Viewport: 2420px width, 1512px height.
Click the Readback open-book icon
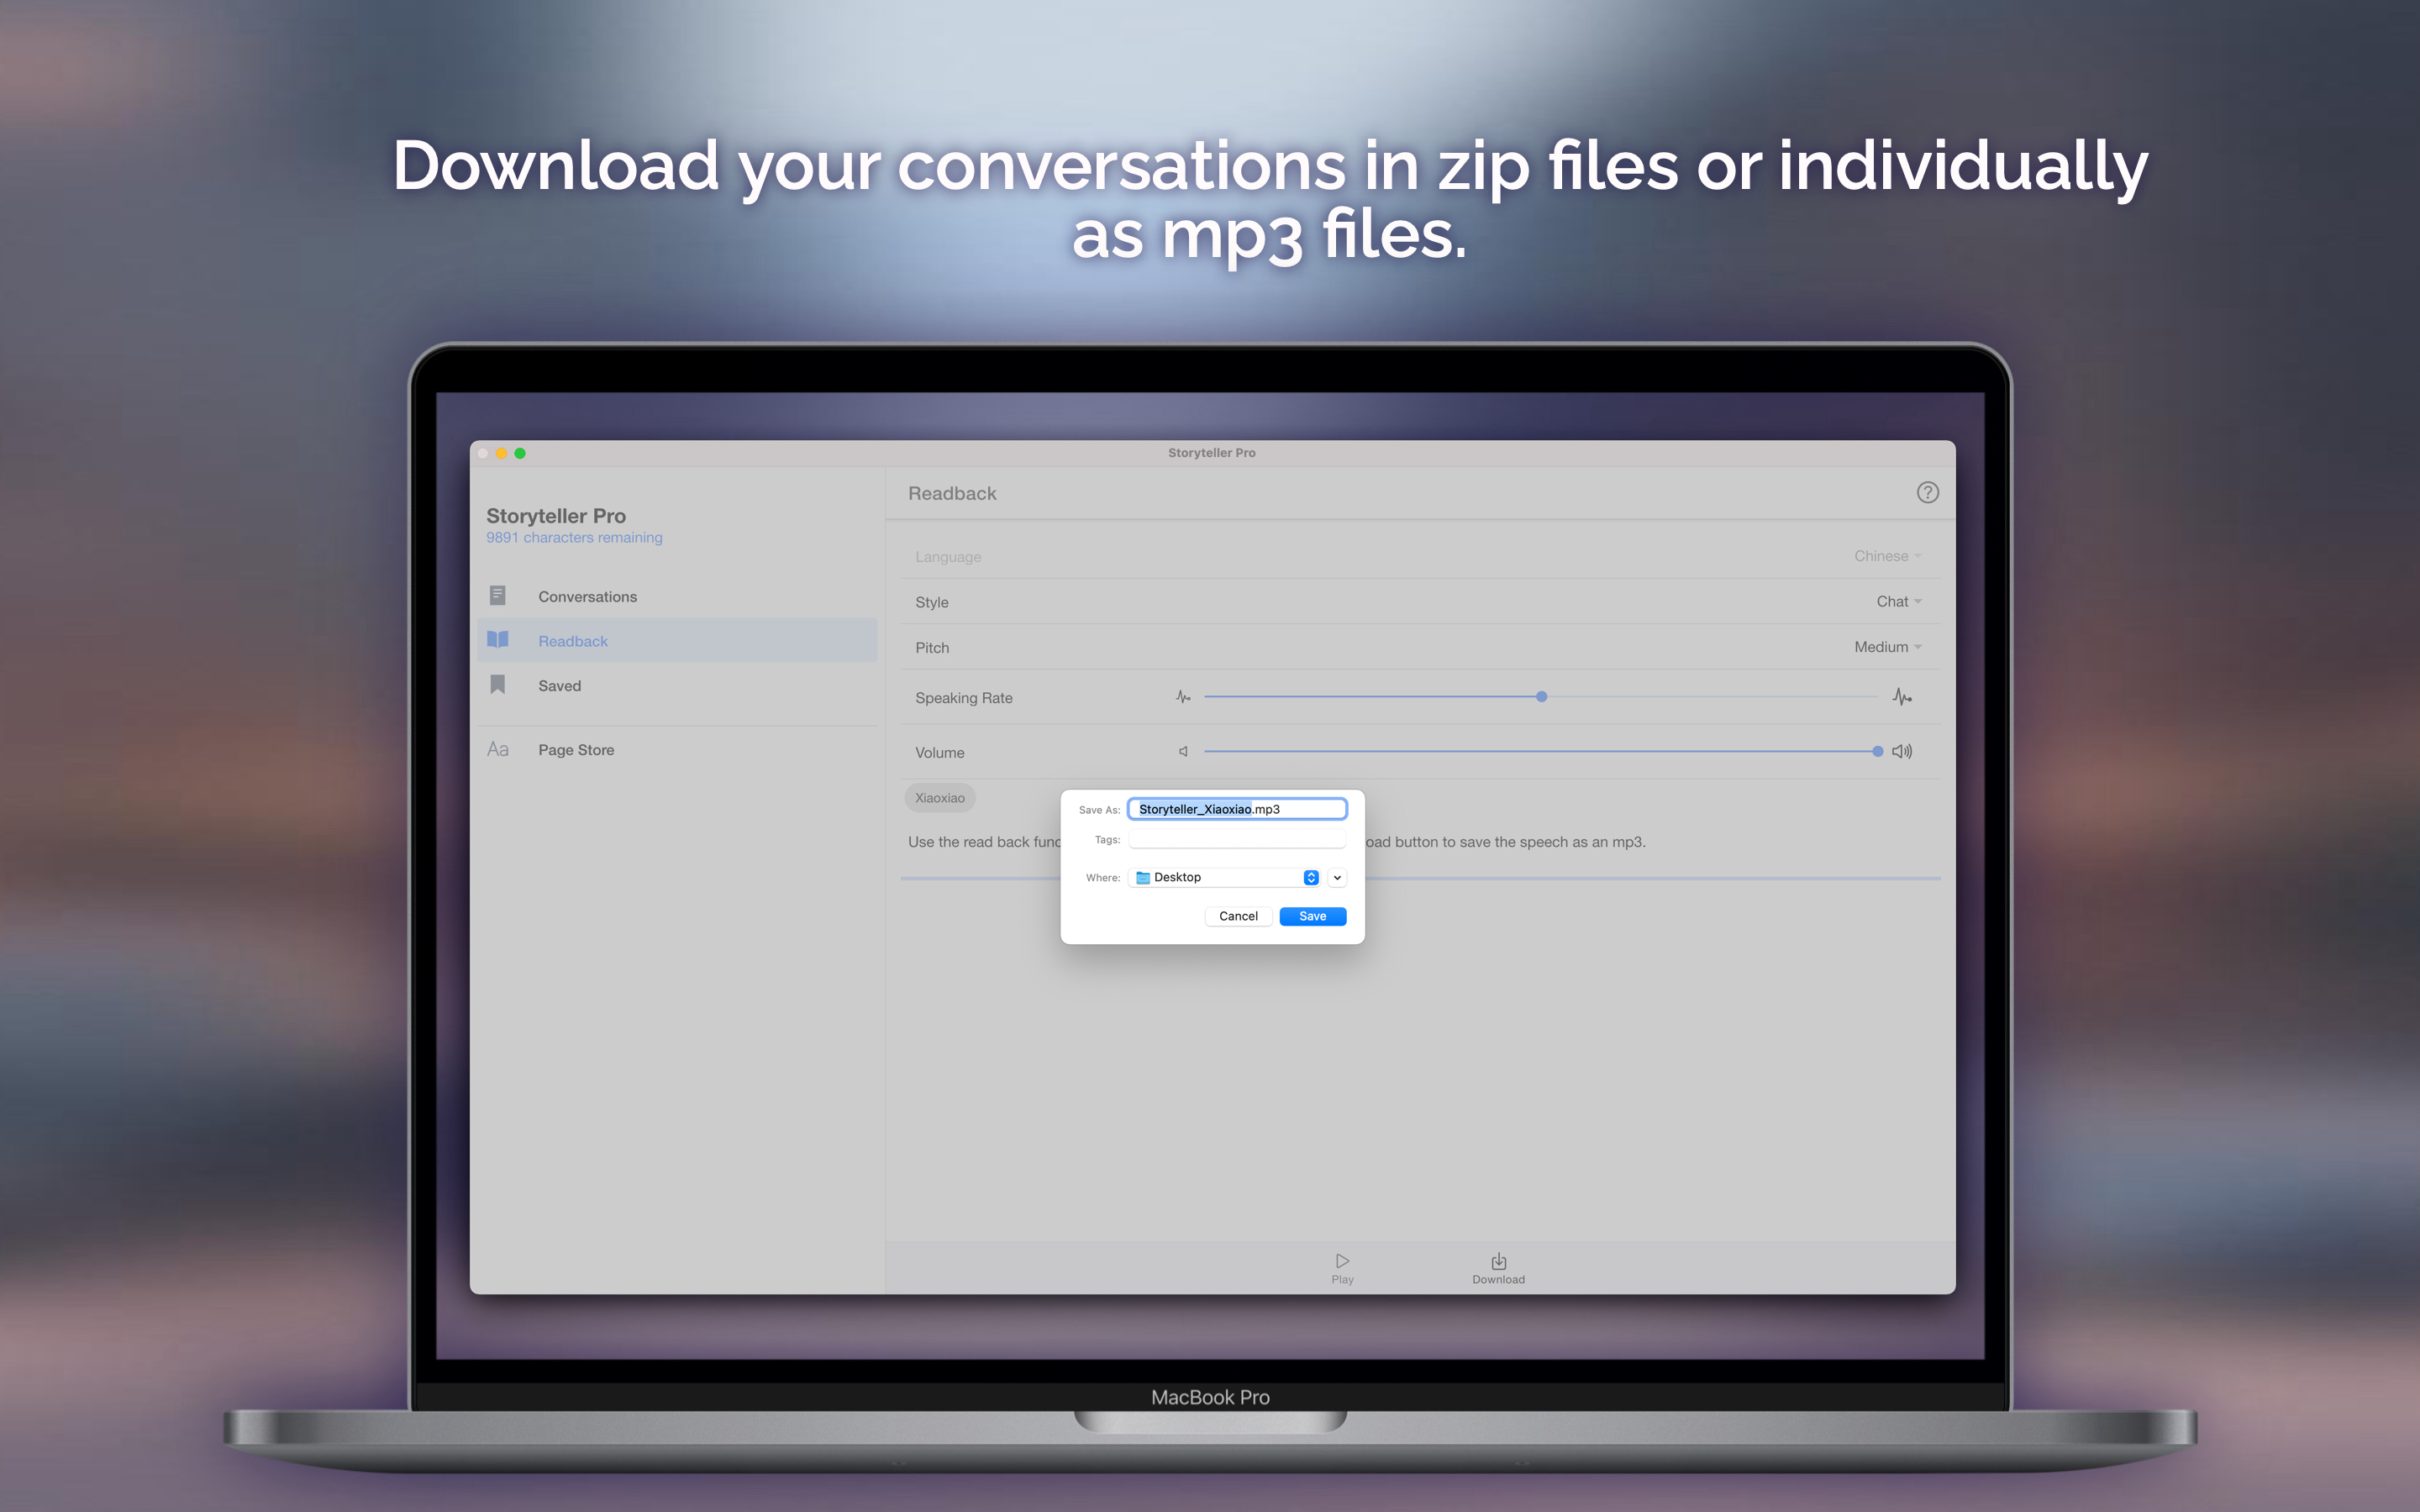click(x=498, y=640)
